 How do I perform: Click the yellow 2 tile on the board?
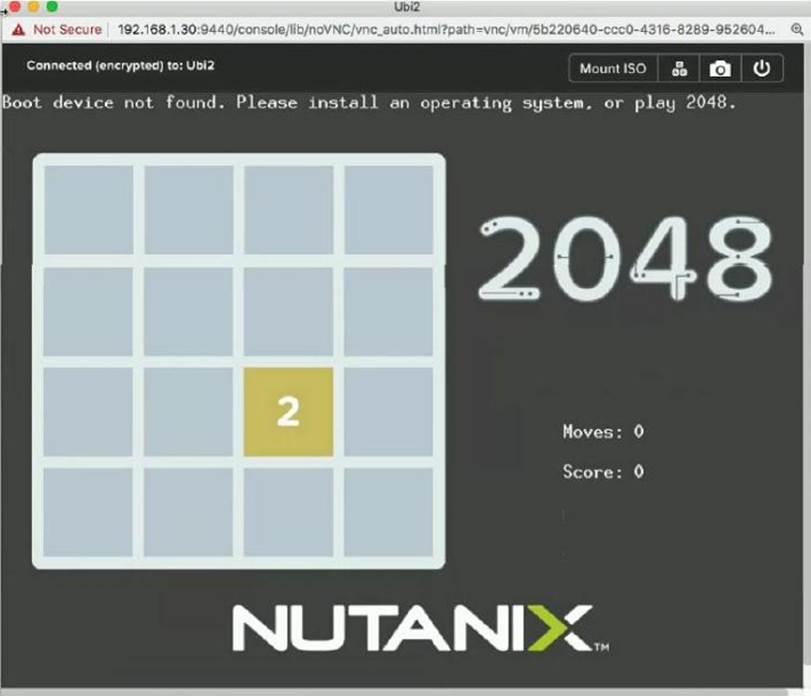(288, 411)
